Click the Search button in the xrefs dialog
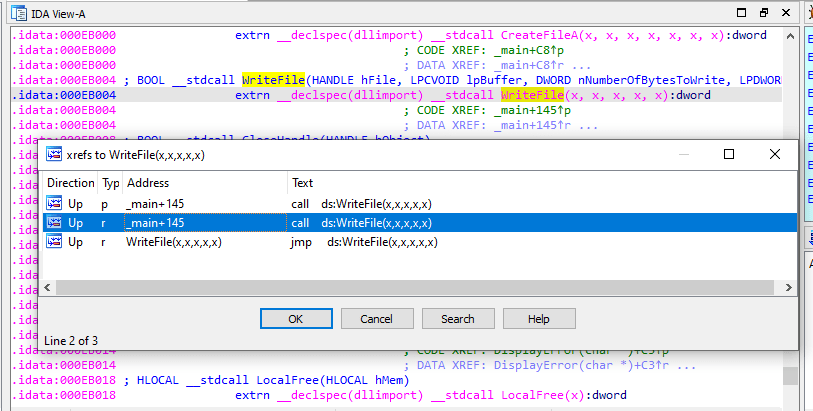The width and height of the screenshot is (813, 411). 457,319
